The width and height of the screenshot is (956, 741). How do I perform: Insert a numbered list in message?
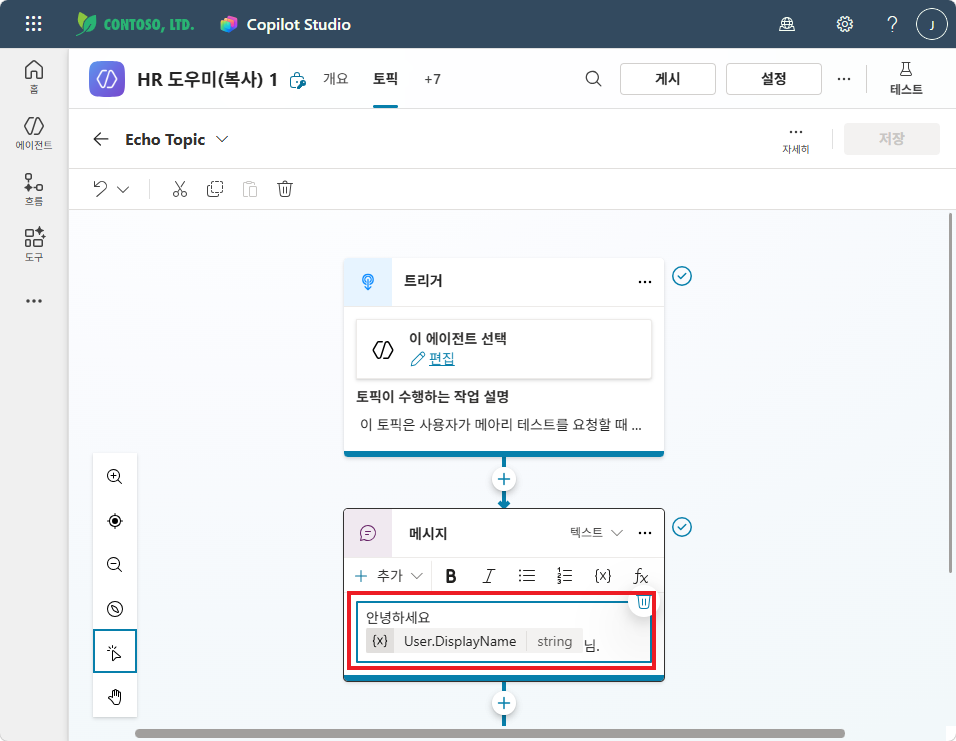[x=565, y=576]
